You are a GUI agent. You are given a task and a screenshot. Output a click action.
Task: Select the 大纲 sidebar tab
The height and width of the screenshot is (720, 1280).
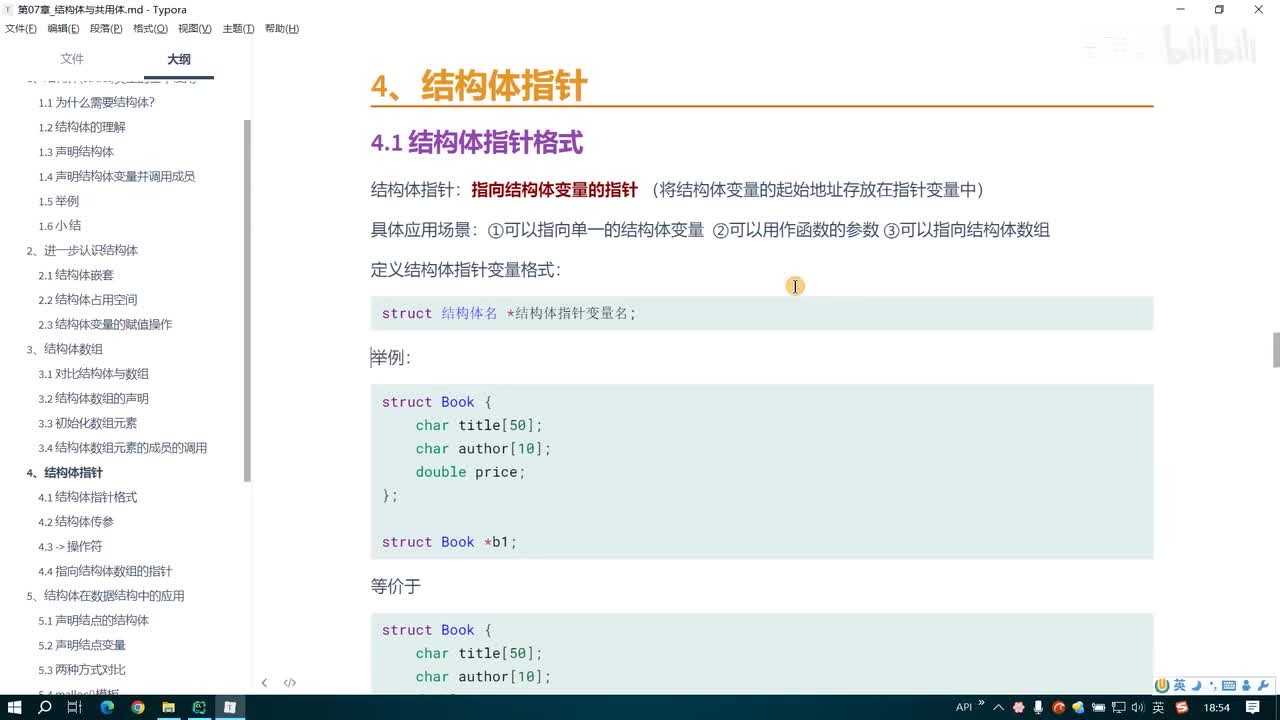coord(179,59)
